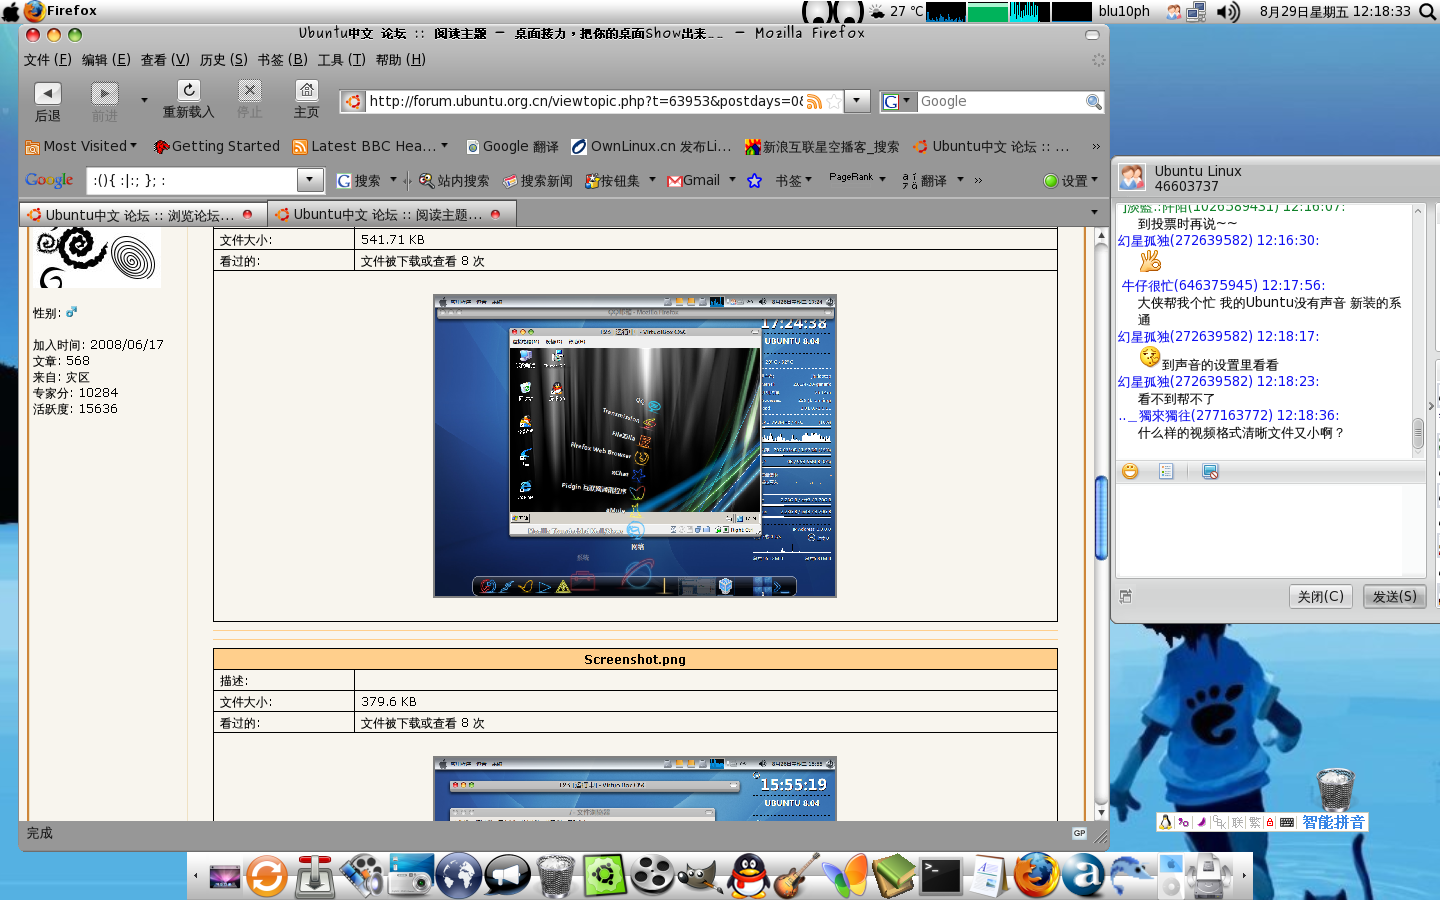The width and height of the screenshot is (1440, 900).
Task: Bookmark the page with the address bar star
Action: [x=833, y=101]
